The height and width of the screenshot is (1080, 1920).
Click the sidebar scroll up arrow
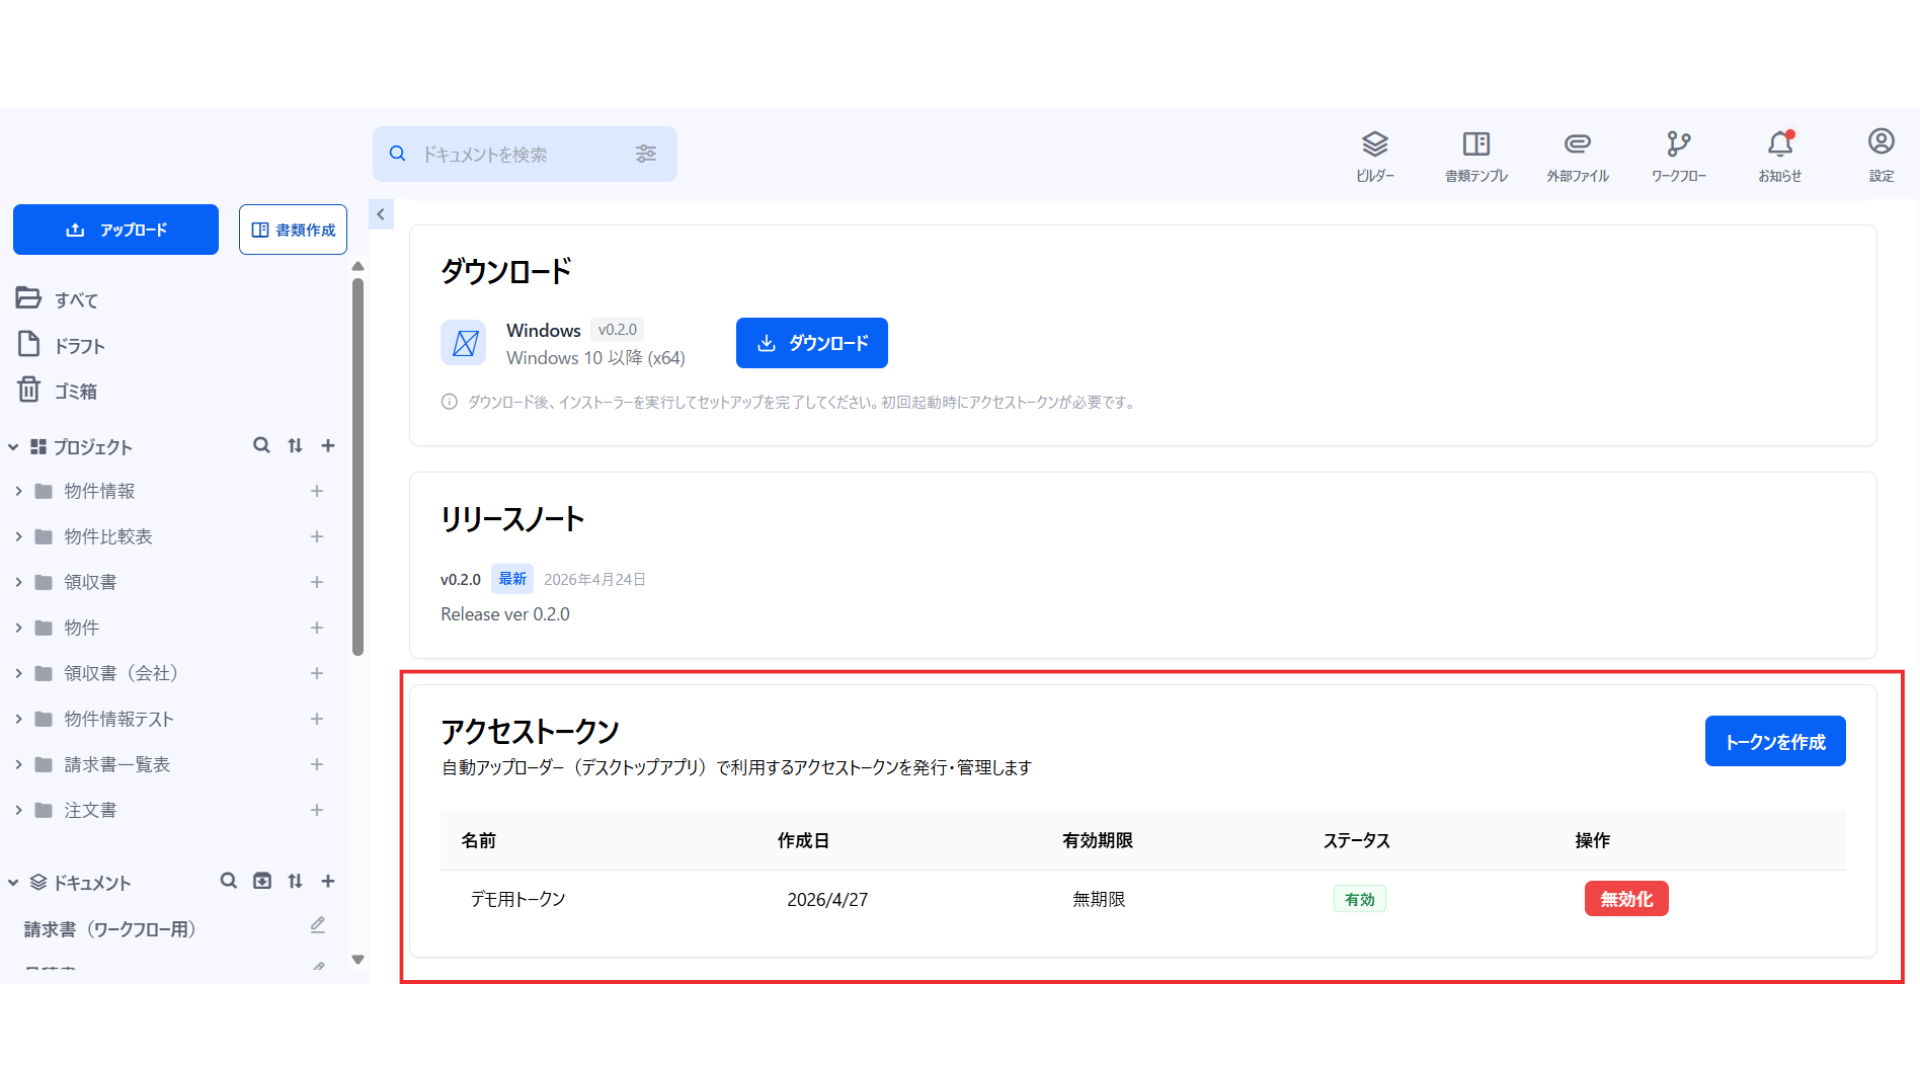click(358, 266)
